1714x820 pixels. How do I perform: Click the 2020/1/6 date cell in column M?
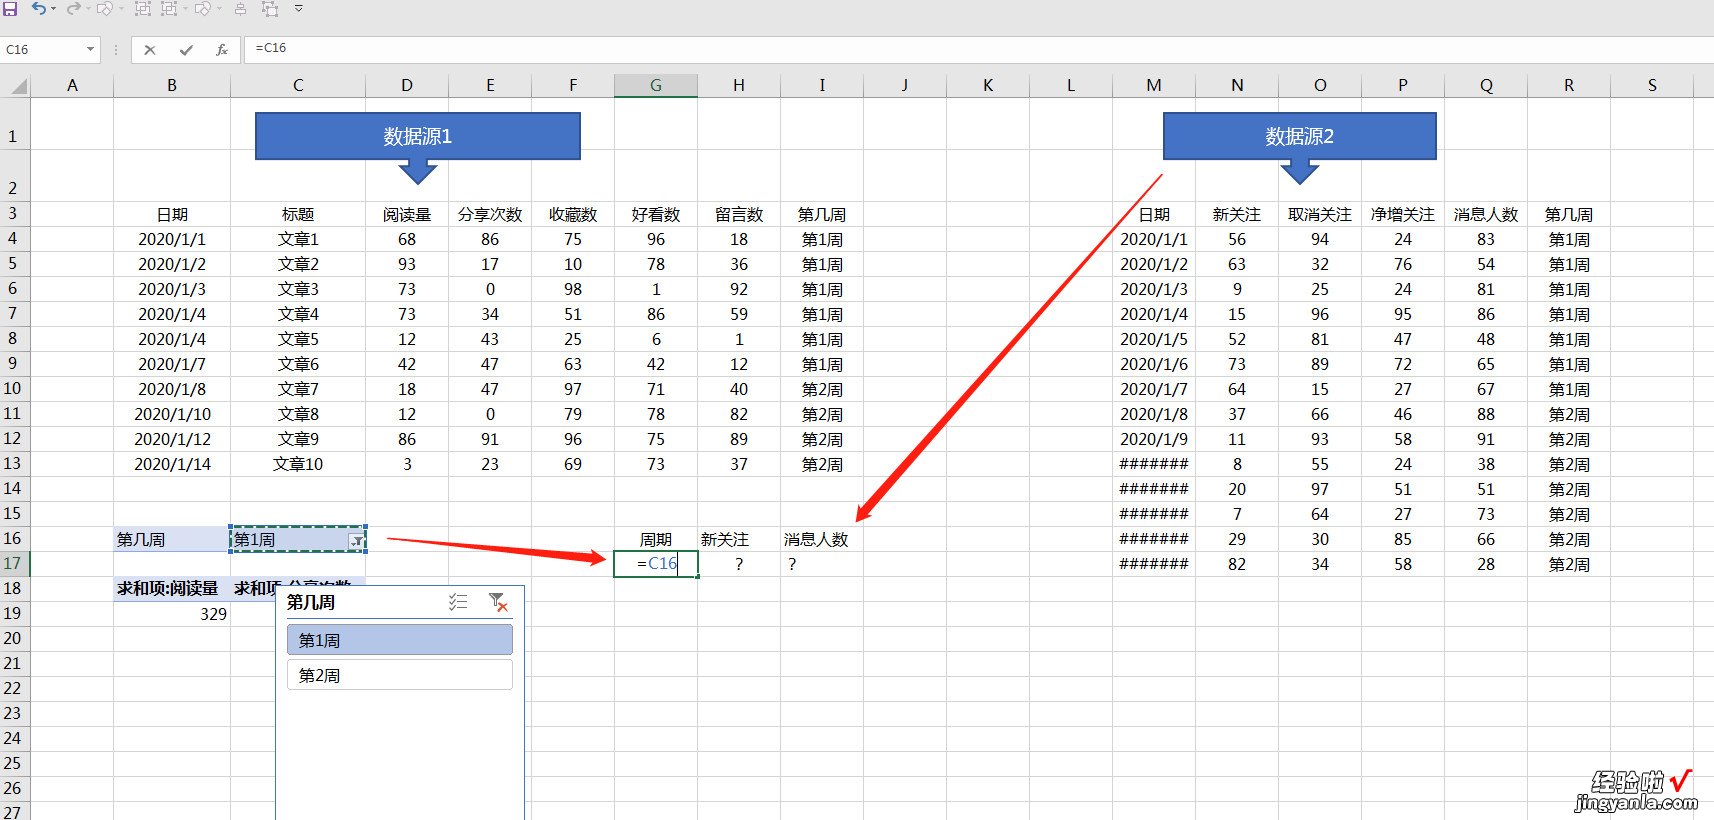1154,365
